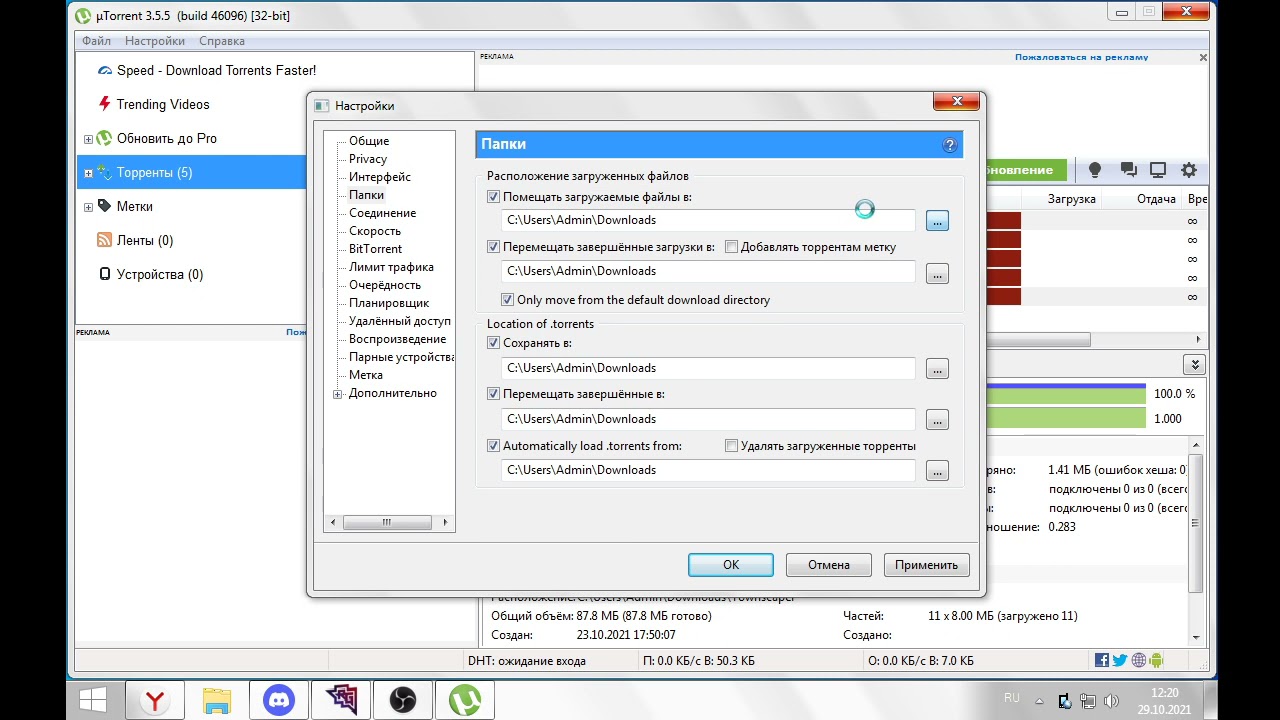Open Файл menu
Image resolution: width=1280 pixels, height=720 pixels.
tap(97, 41)
